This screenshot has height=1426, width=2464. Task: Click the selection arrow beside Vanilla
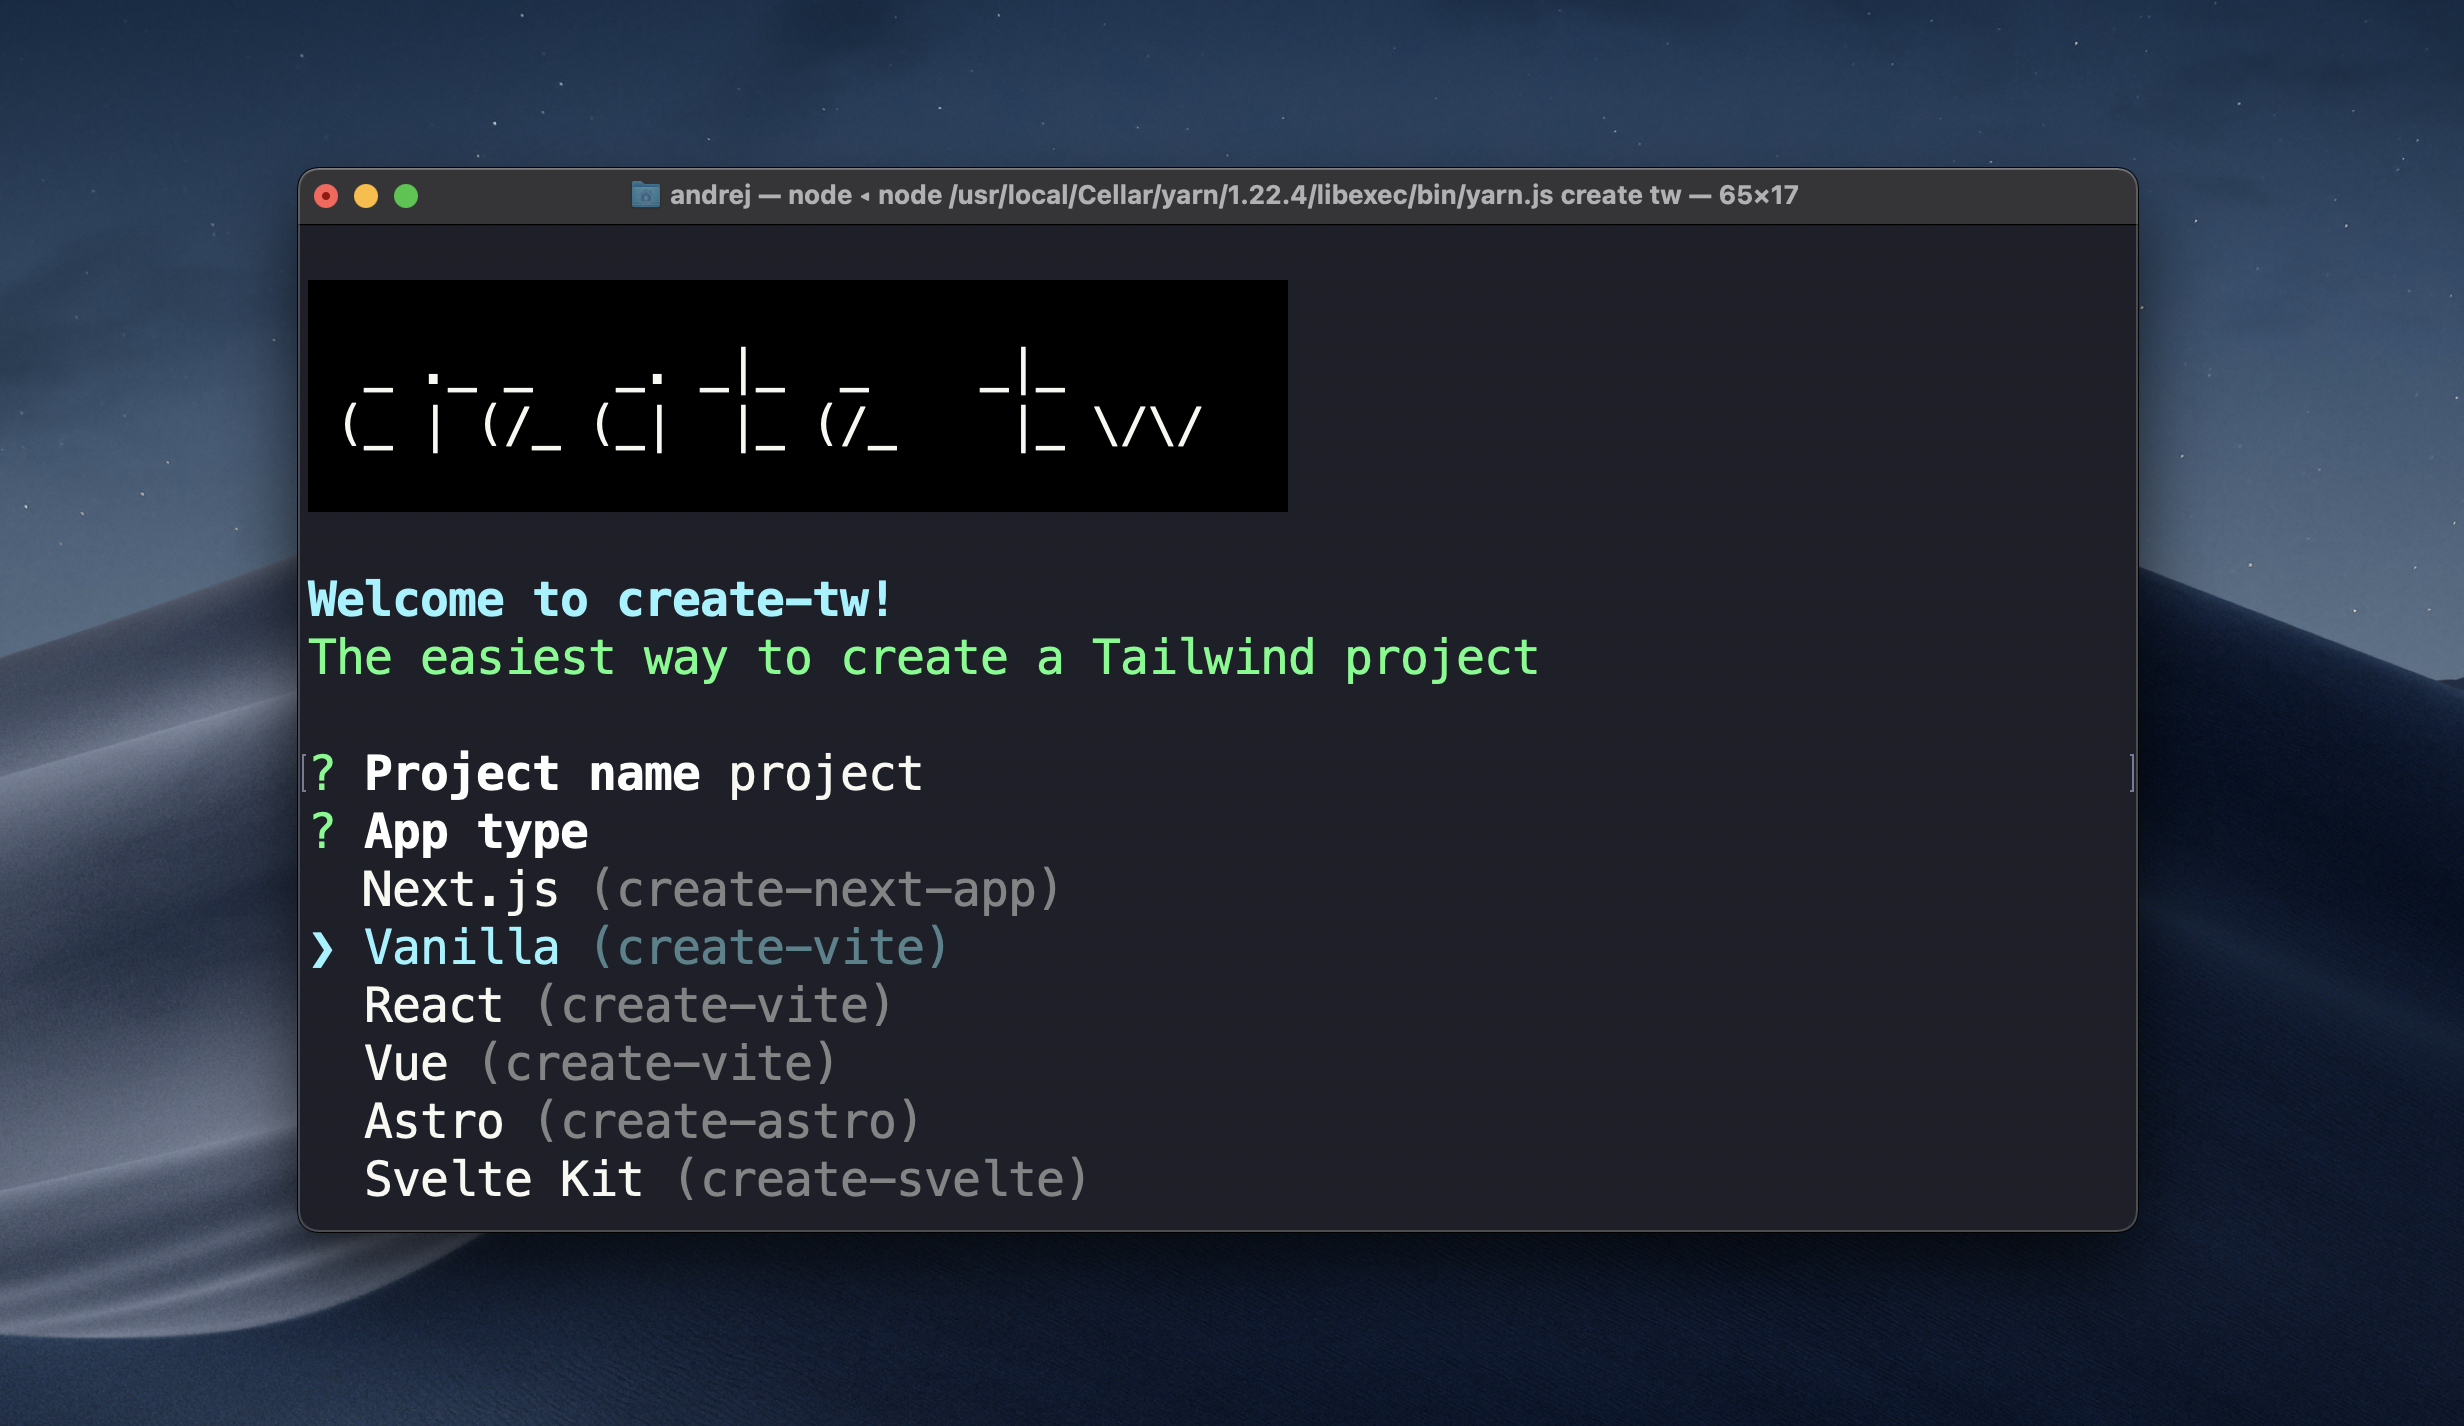pos(322,948)
